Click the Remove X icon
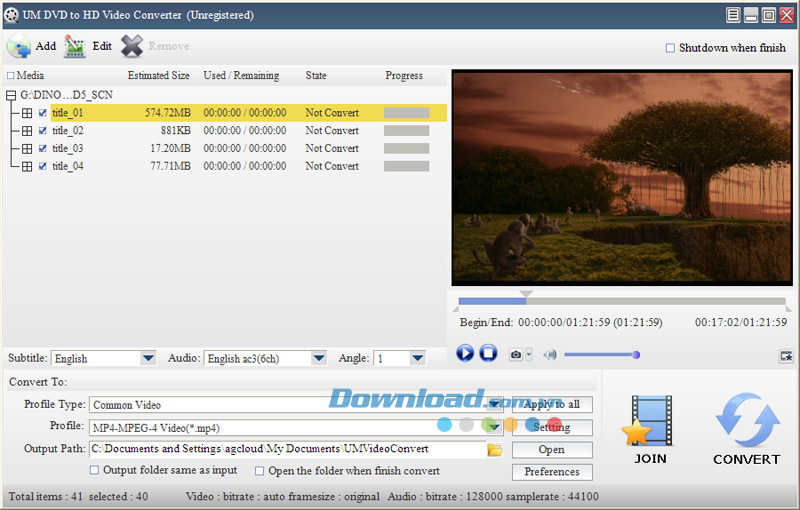 (132, 46)
